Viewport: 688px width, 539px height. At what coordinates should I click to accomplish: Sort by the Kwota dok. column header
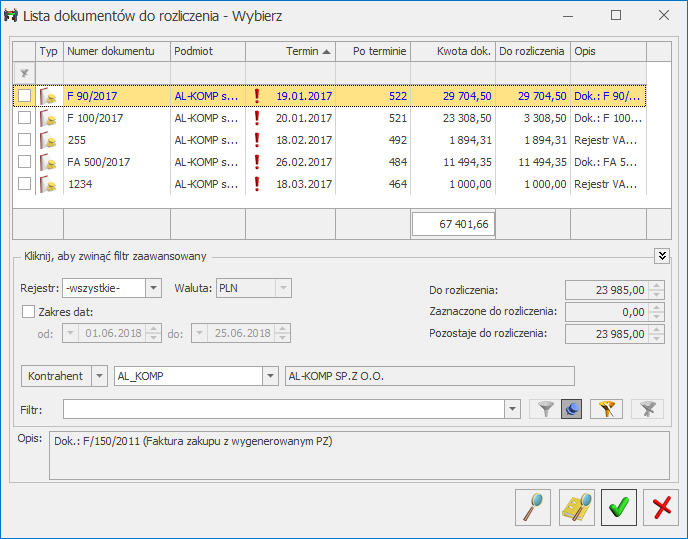tap(453, 51)
